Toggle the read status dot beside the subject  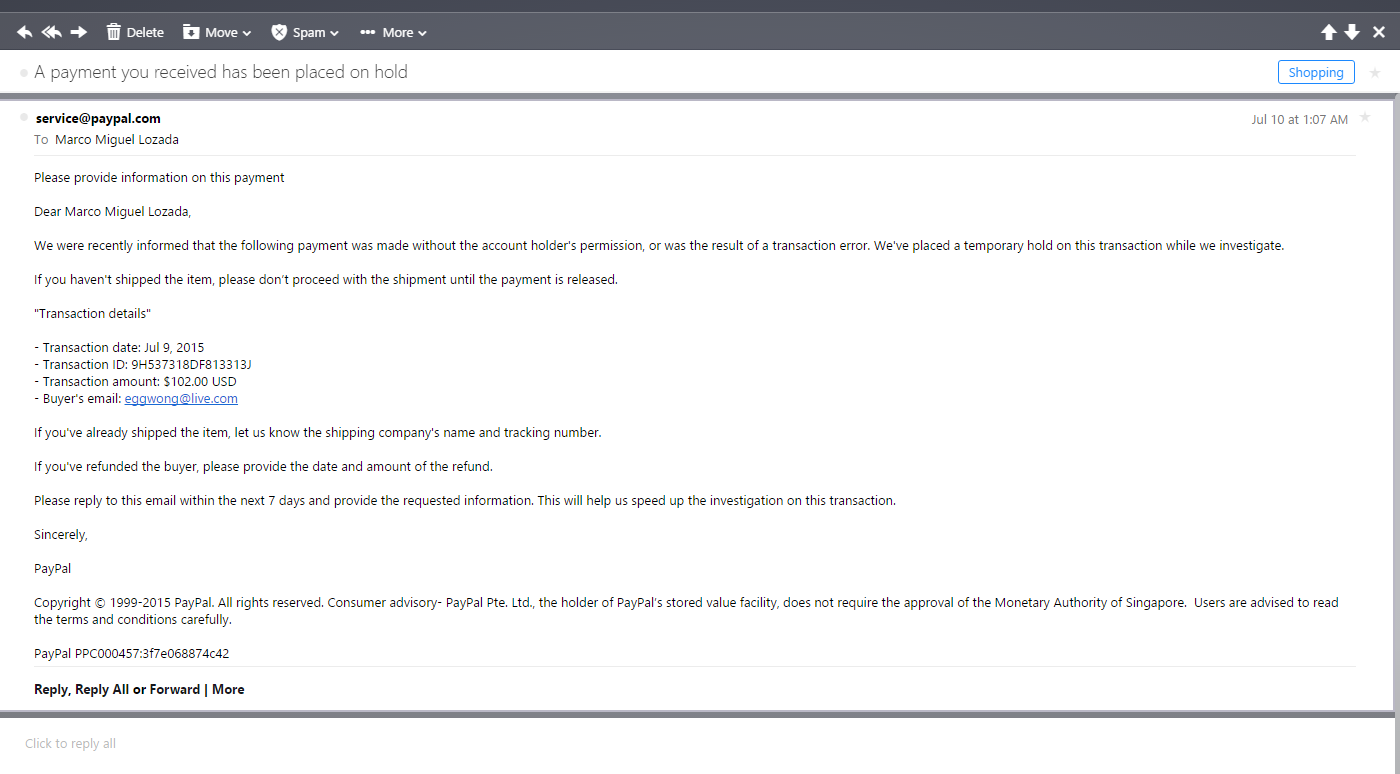pyautogui.click(x=24, y=73)
